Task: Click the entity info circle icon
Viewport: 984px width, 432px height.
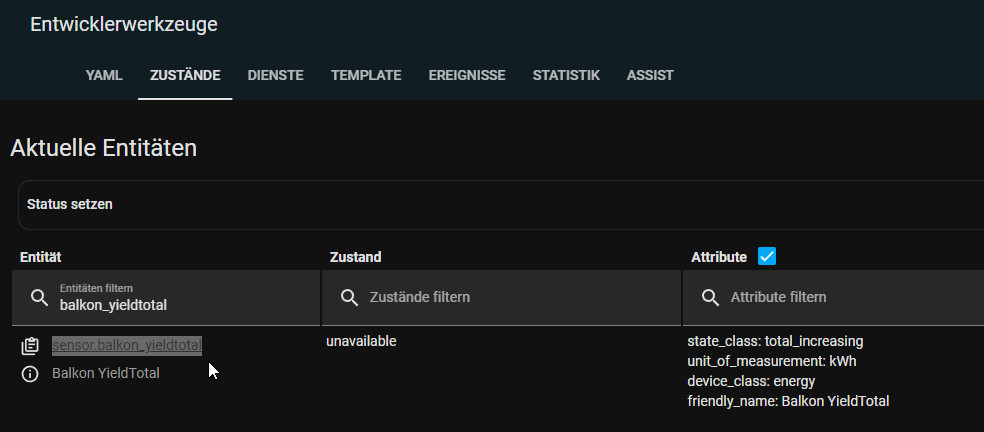Action: pos(30,373)
